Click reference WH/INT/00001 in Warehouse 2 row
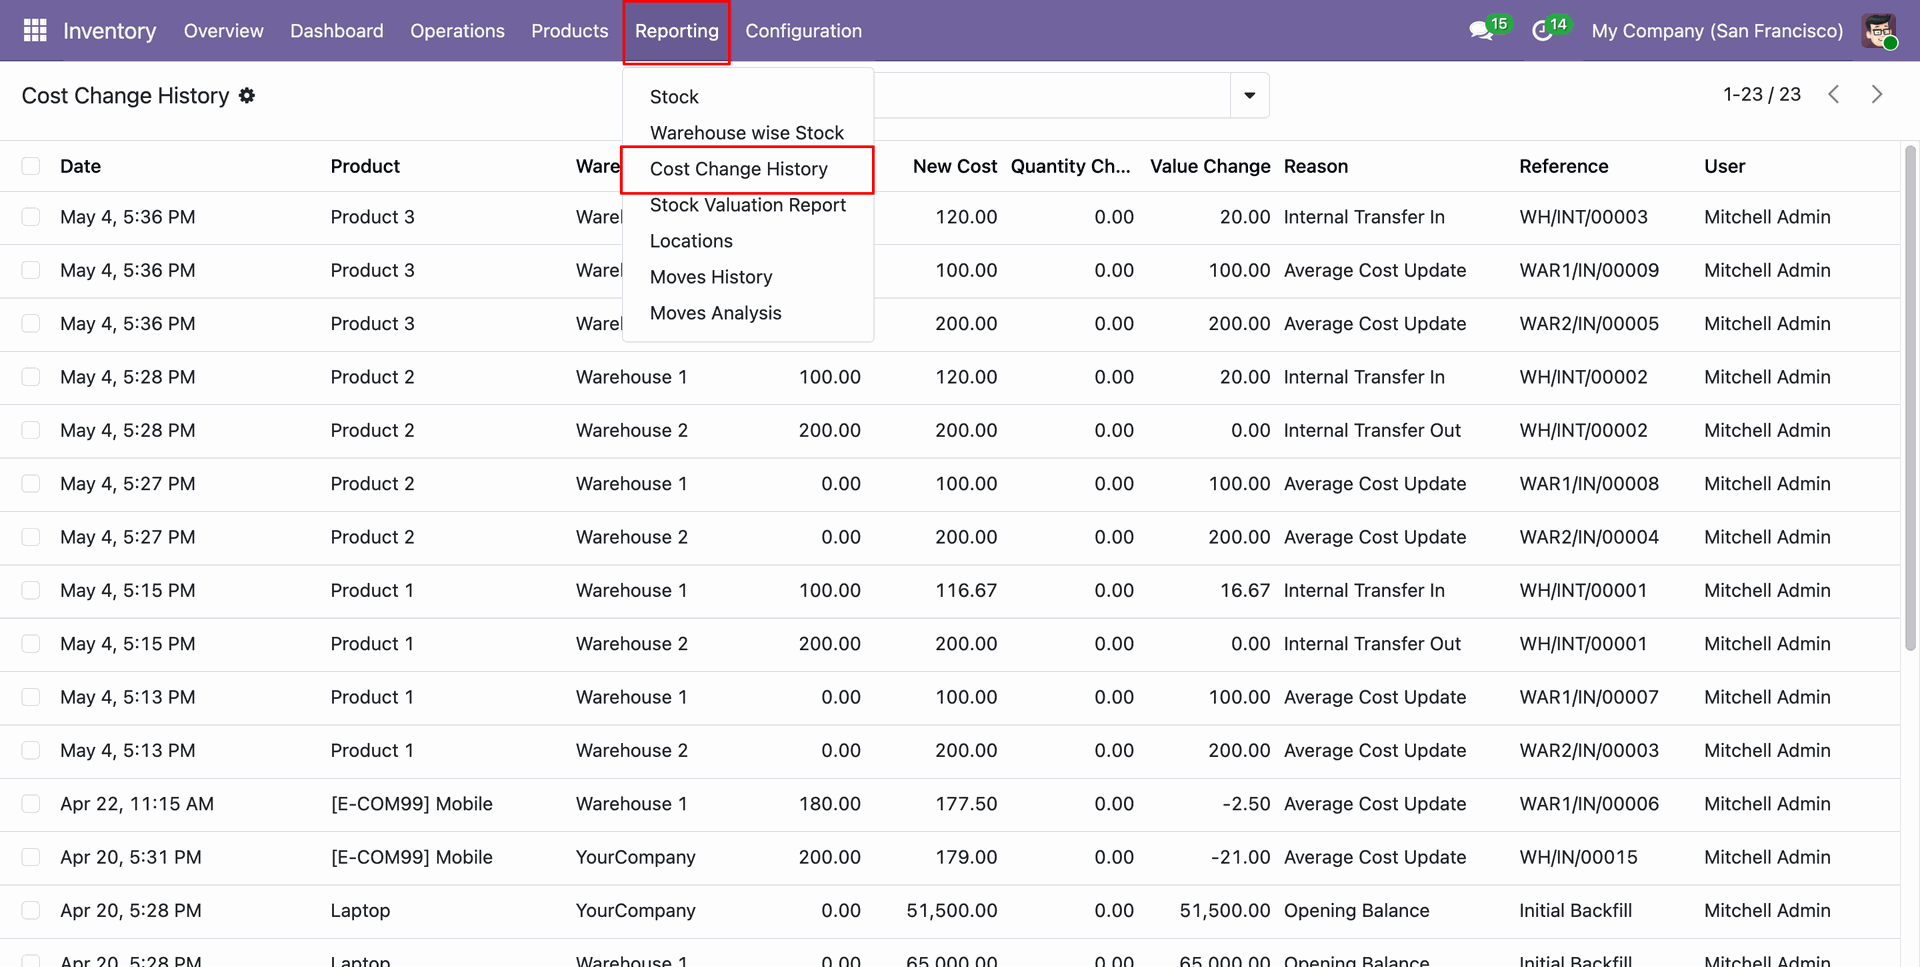1920x967 pixels. coord(1583,644)
